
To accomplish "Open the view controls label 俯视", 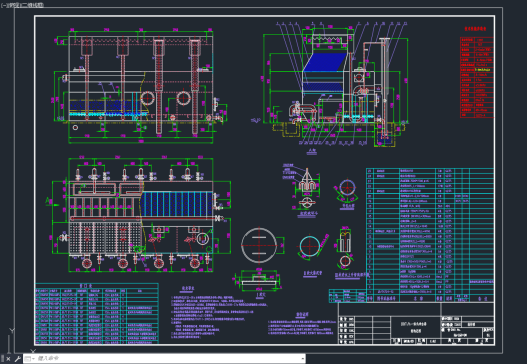I will [13, 5].
